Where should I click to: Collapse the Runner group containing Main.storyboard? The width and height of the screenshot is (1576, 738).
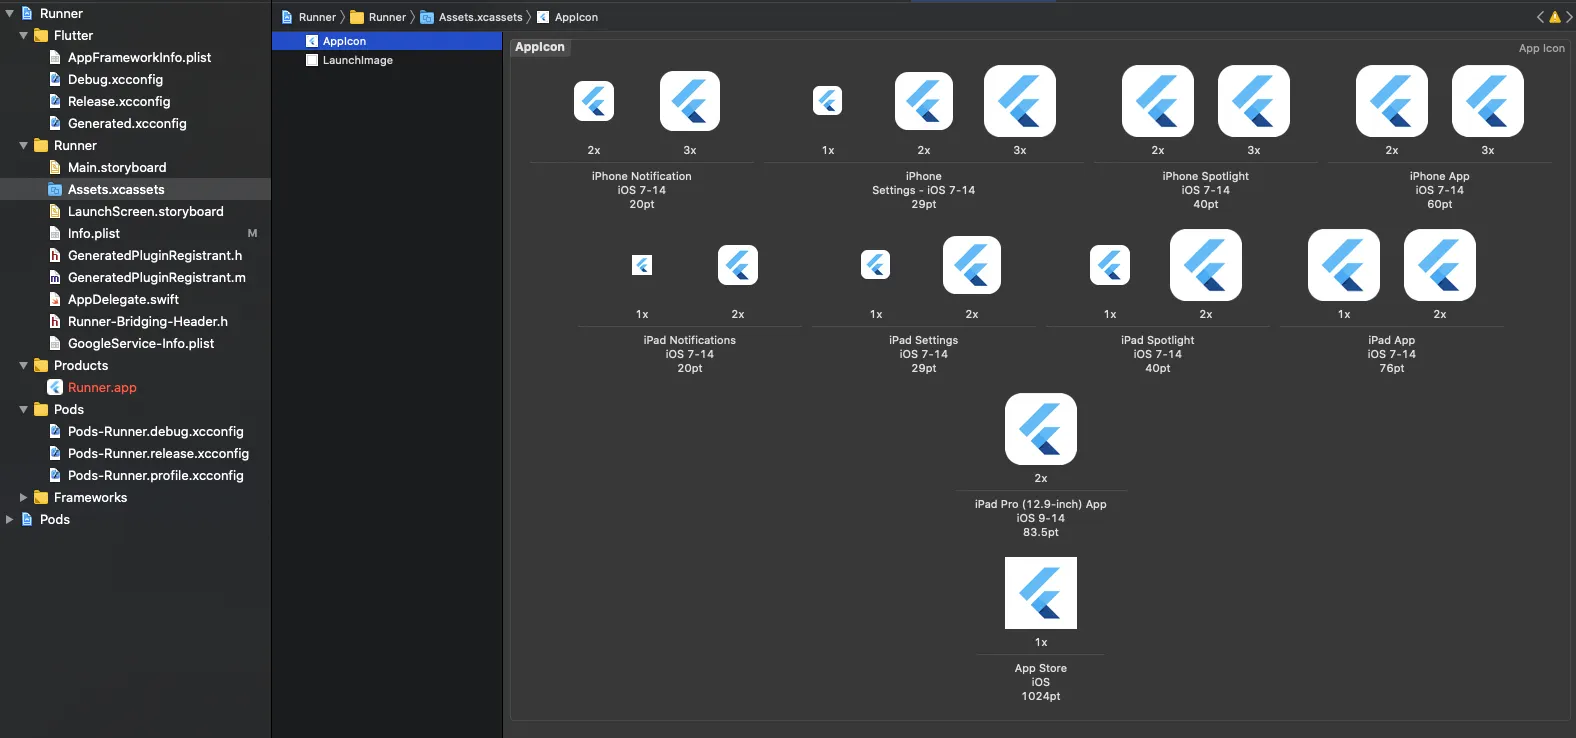(x=24, y=145)
